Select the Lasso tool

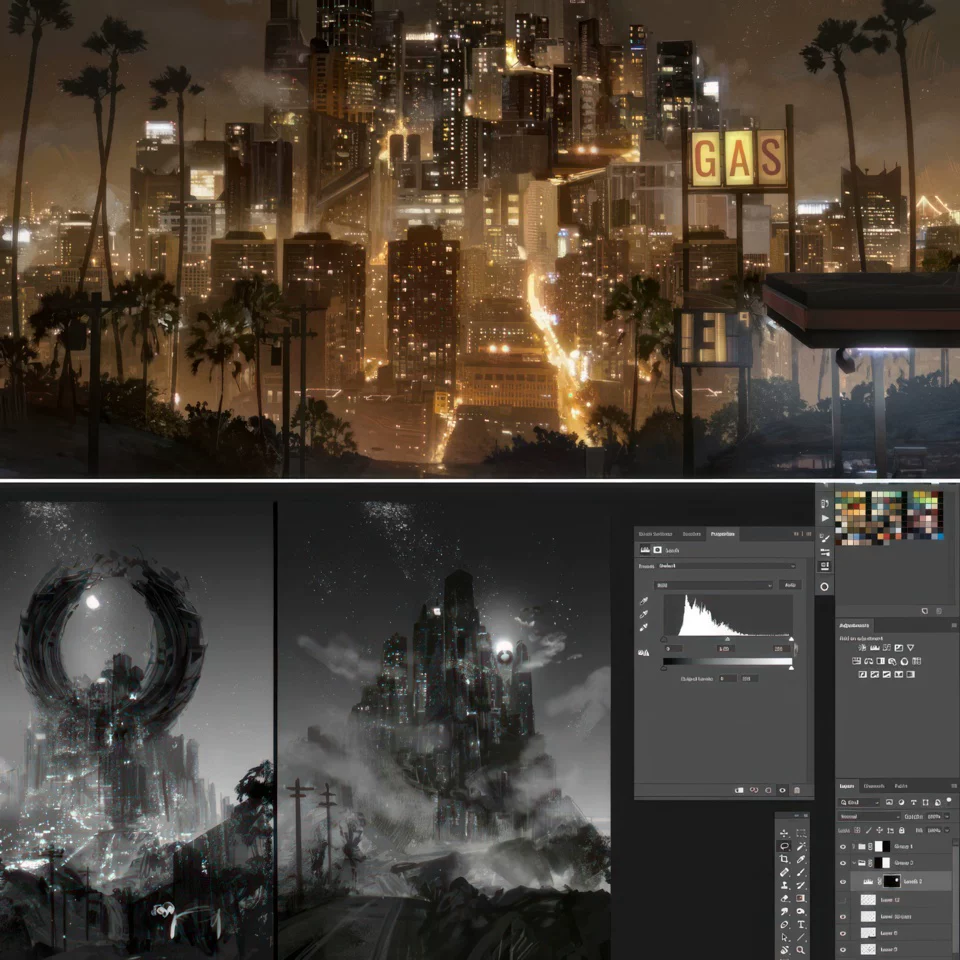click(784, 846)
